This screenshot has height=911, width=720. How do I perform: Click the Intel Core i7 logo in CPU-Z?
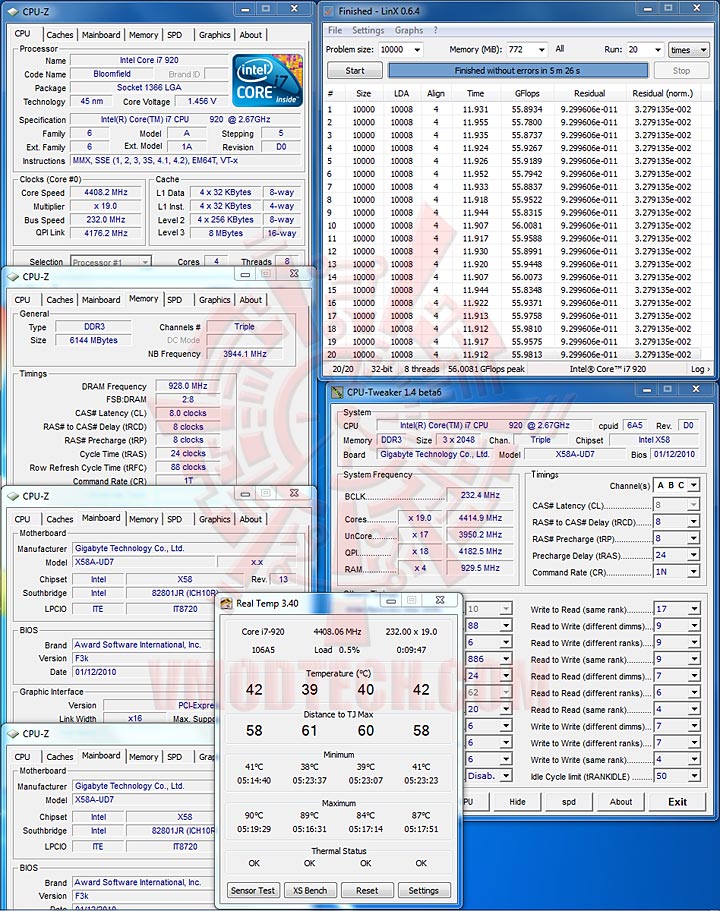tap(267, 80)
